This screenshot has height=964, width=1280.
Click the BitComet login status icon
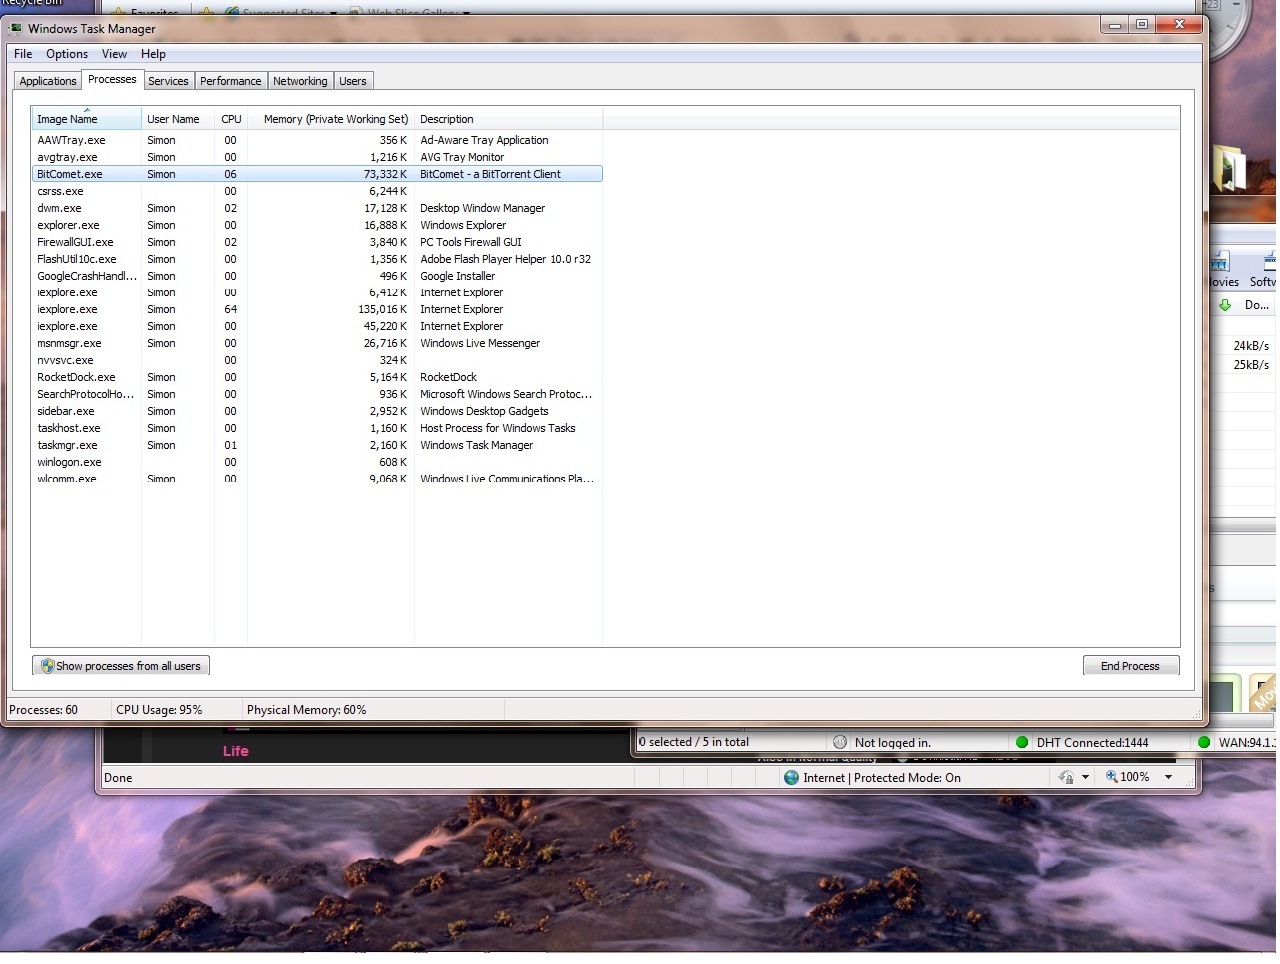[x=840, y=742]
